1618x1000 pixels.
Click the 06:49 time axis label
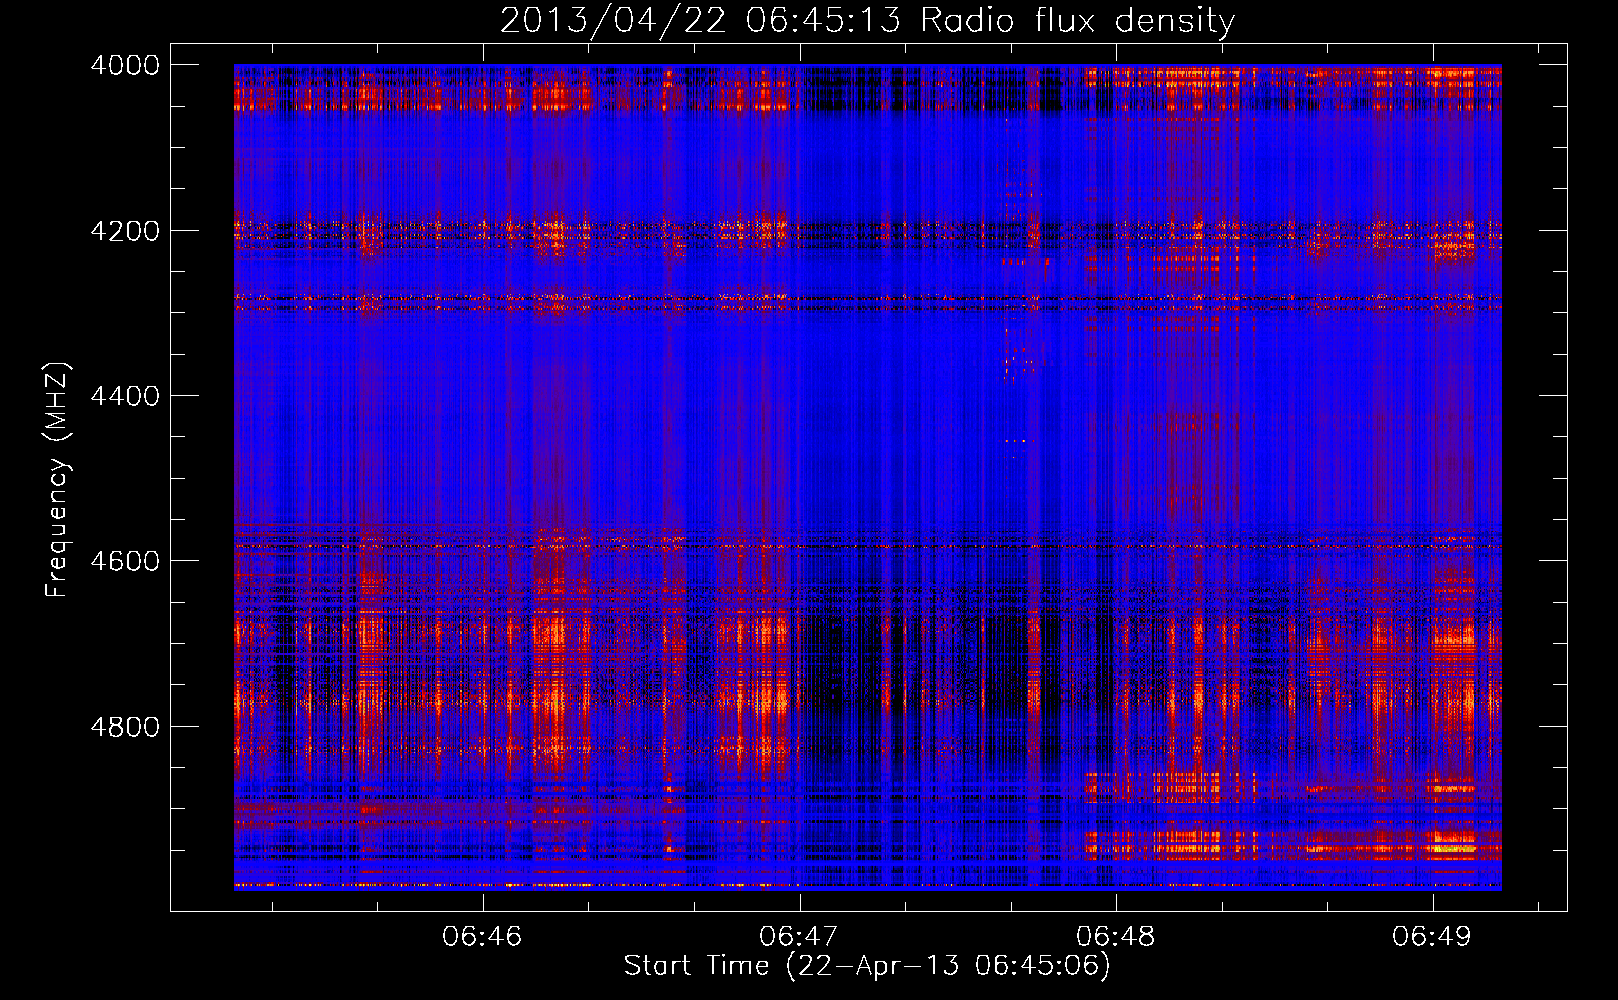point(1432,937)
